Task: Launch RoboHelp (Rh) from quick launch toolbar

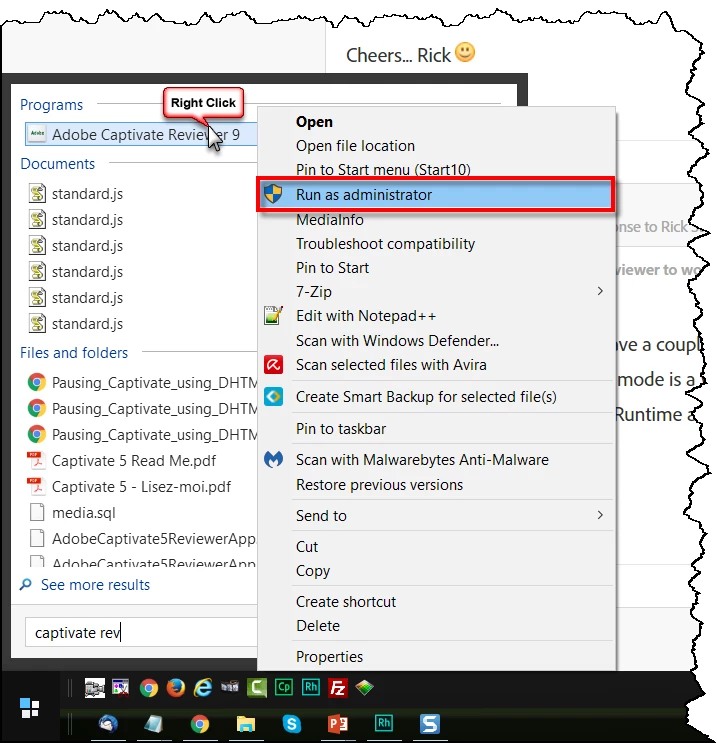Action: coord(311,688)
